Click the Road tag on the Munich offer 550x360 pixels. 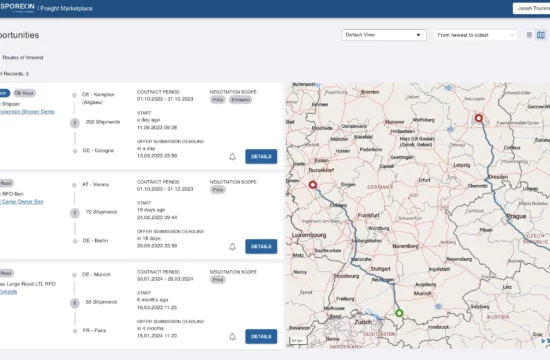(6, 273)
